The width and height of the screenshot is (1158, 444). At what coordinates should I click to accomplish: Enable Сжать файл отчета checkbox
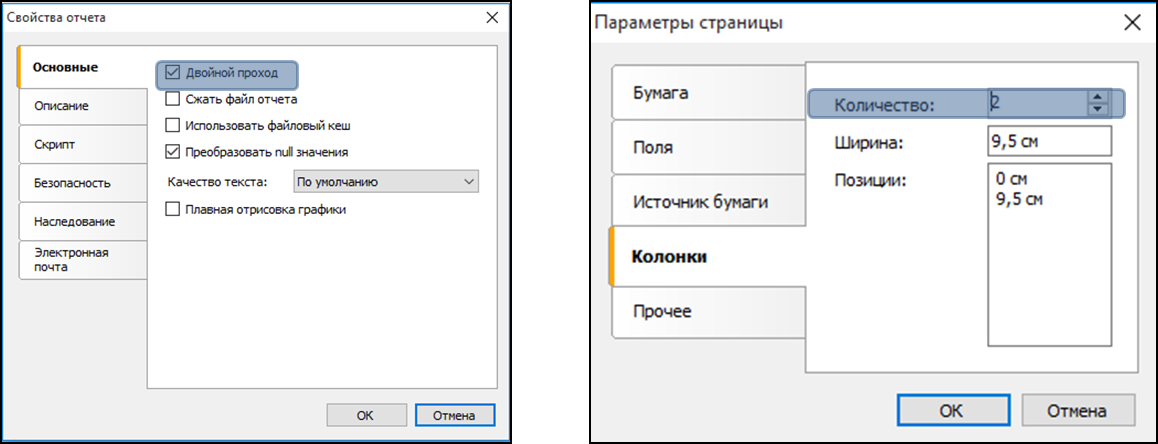173,99
